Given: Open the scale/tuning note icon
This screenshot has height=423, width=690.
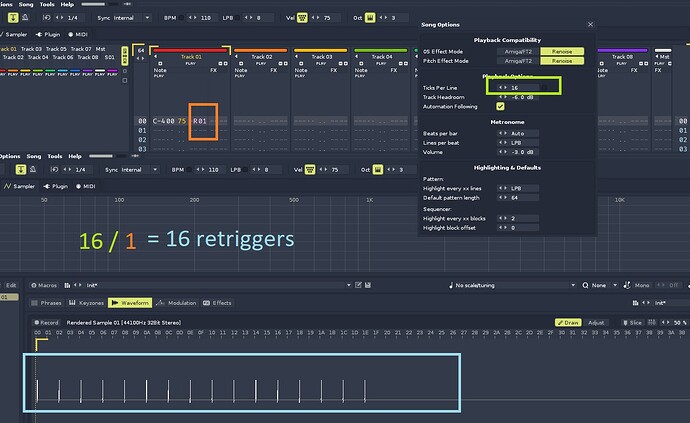Looking at the screenshot, I should coord(451,285).
